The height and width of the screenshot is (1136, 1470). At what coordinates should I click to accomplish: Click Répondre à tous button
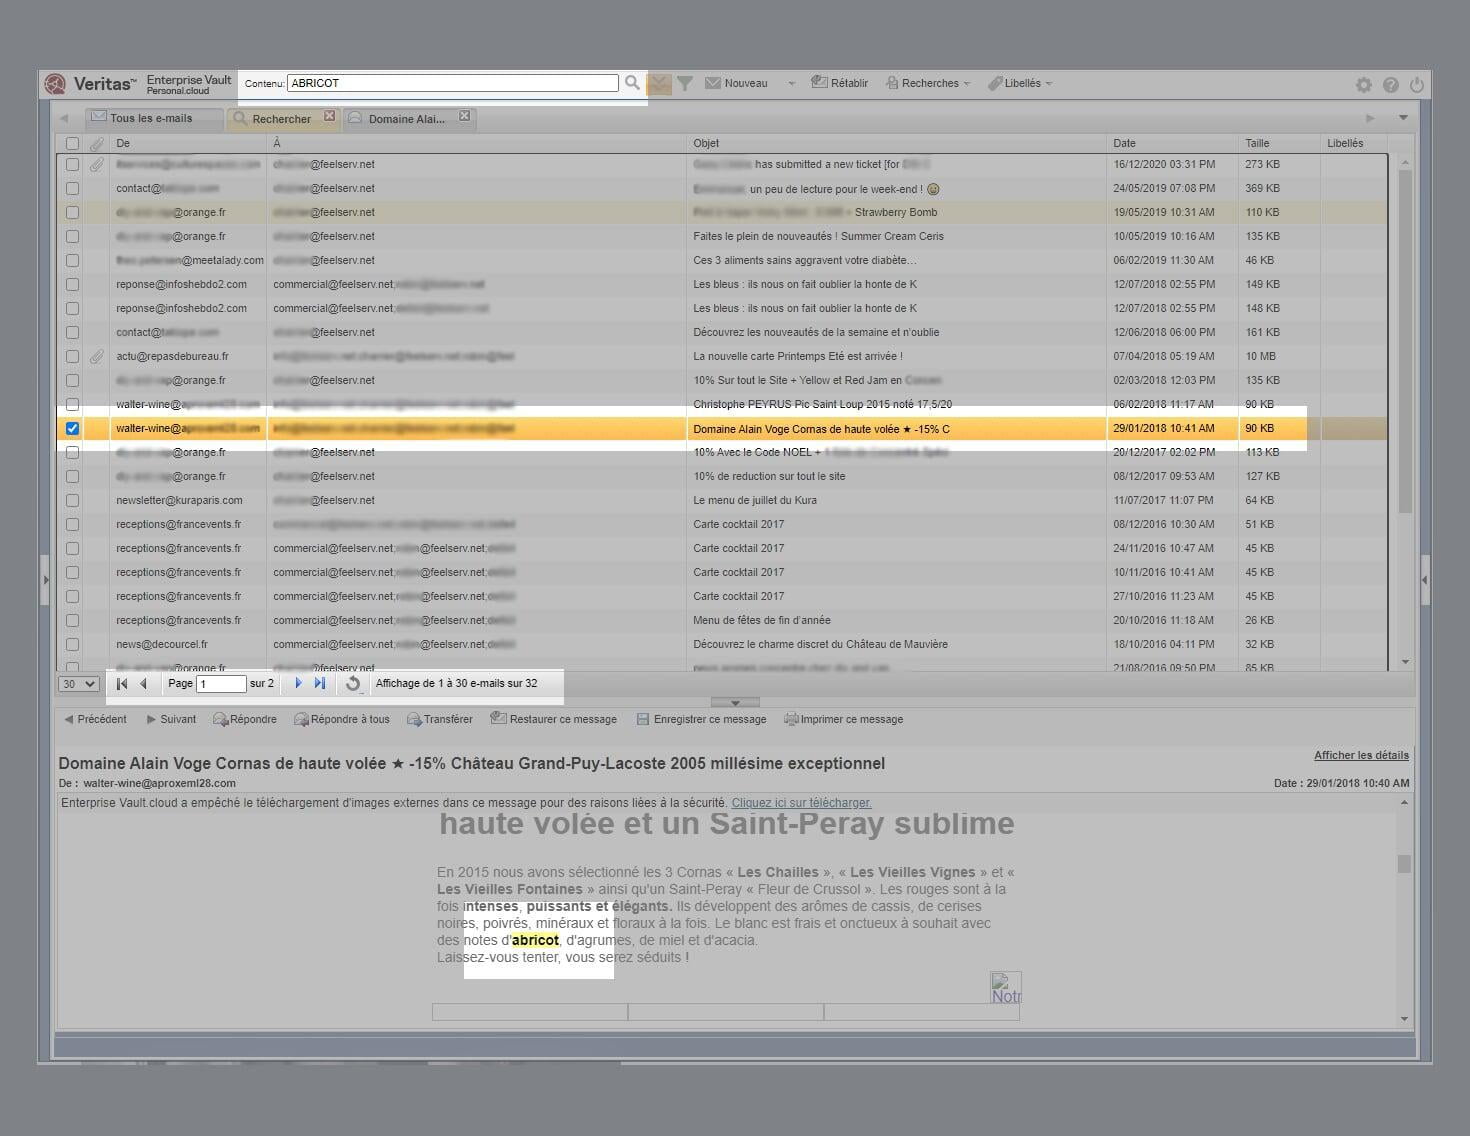(342, 719)
